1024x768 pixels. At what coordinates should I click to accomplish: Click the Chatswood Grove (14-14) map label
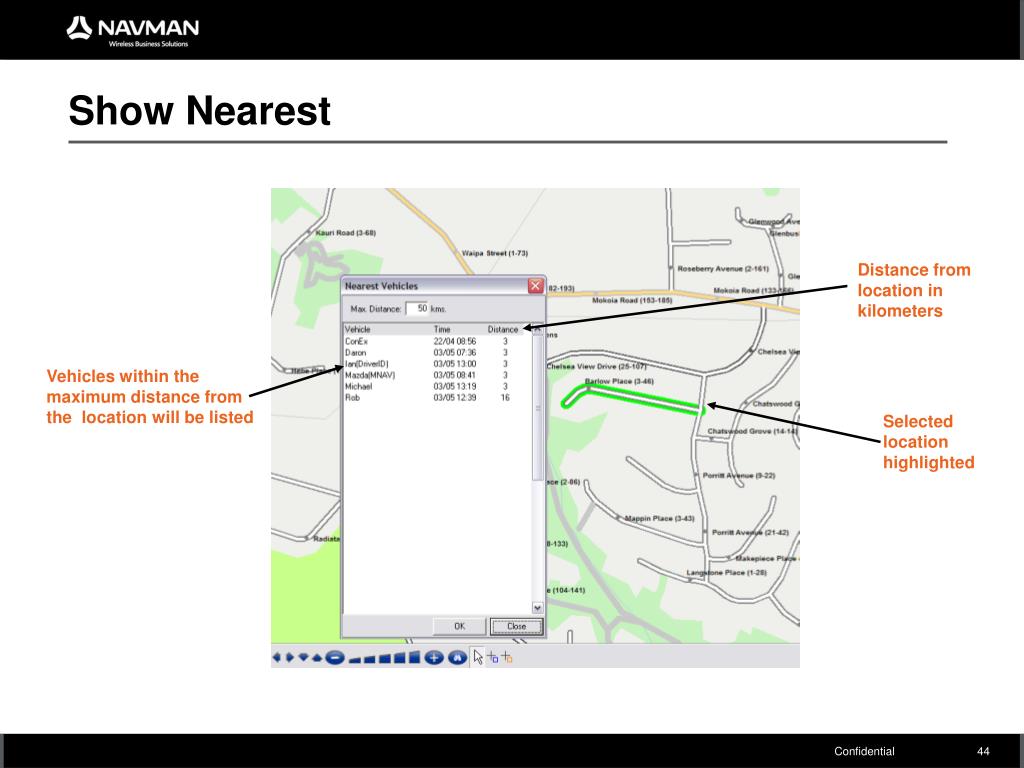(752, 431)
